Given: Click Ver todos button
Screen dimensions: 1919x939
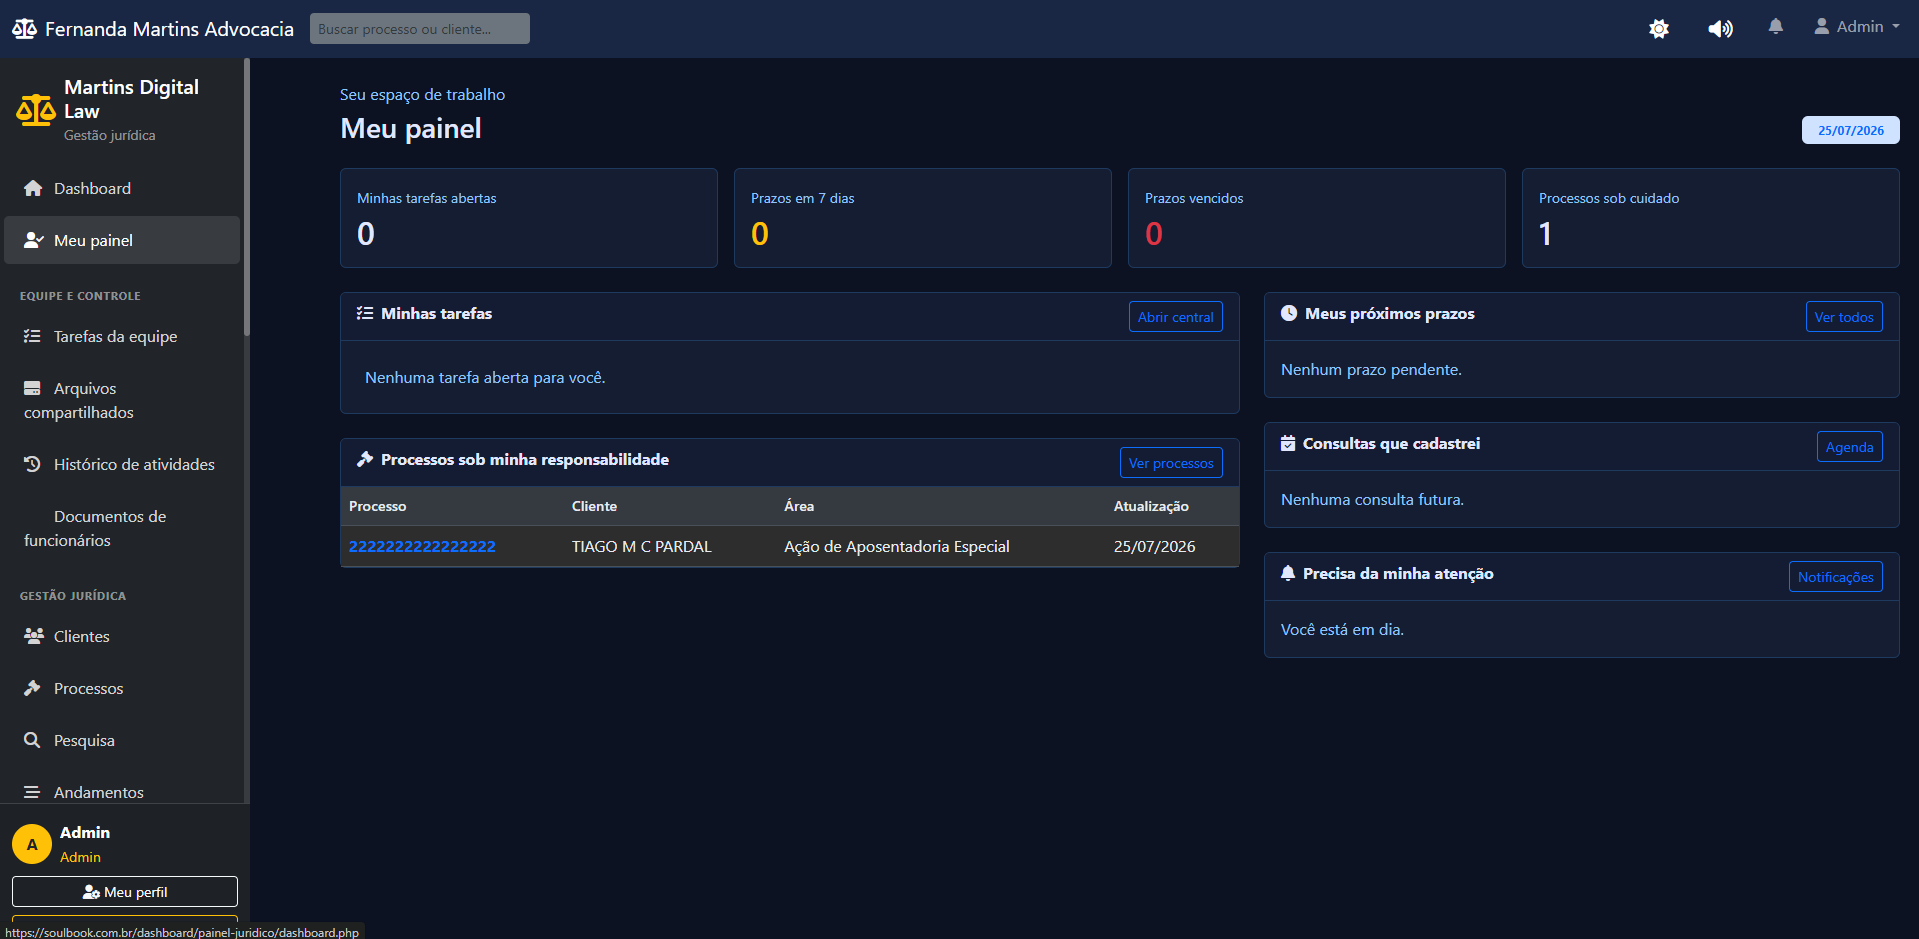Looking at the screenshot, I should [x=1844, y=317].
